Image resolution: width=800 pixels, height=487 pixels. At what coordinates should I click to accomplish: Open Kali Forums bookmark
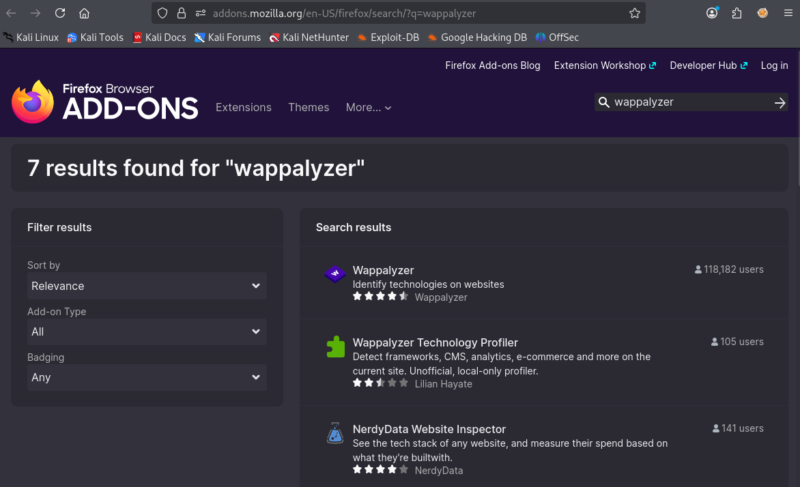[228, 37]
